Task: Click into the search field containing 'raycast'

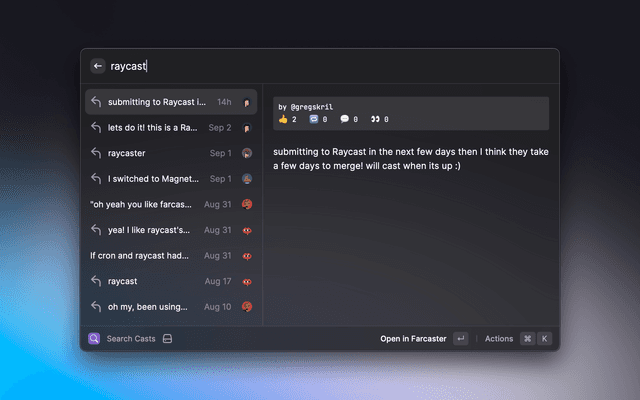Action: (x=300, y=66)
